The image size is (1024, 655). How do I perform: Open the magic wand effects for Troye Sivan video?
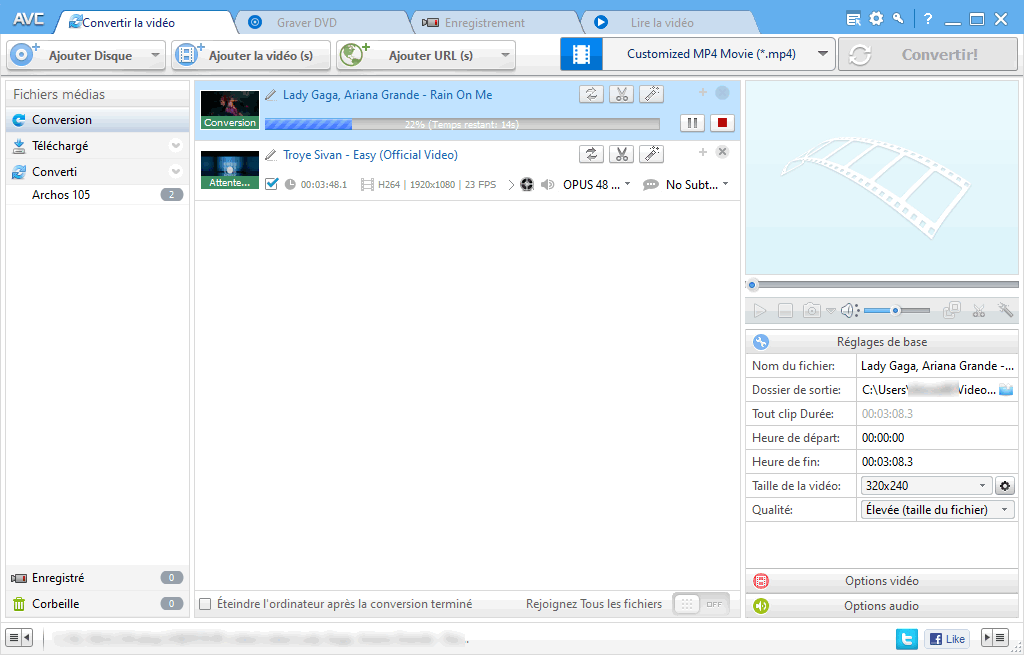pyautogui.click(x=651, y=154)
